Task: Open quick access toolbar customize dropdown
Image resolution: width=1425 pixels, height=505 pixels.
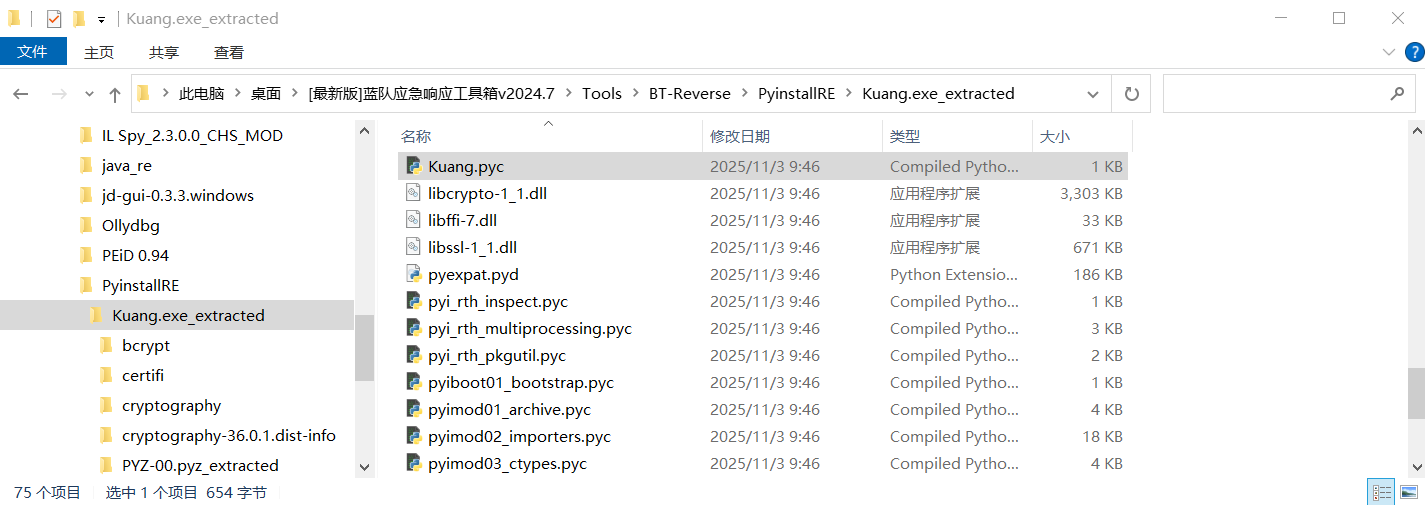Action: (101, 19)
